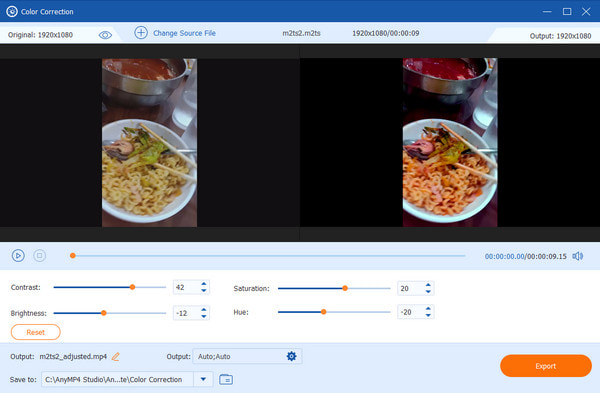The width and height of the screenshot is (600, 393).
Task: Open output settings gear icon
Action: [x=292, y=356]
